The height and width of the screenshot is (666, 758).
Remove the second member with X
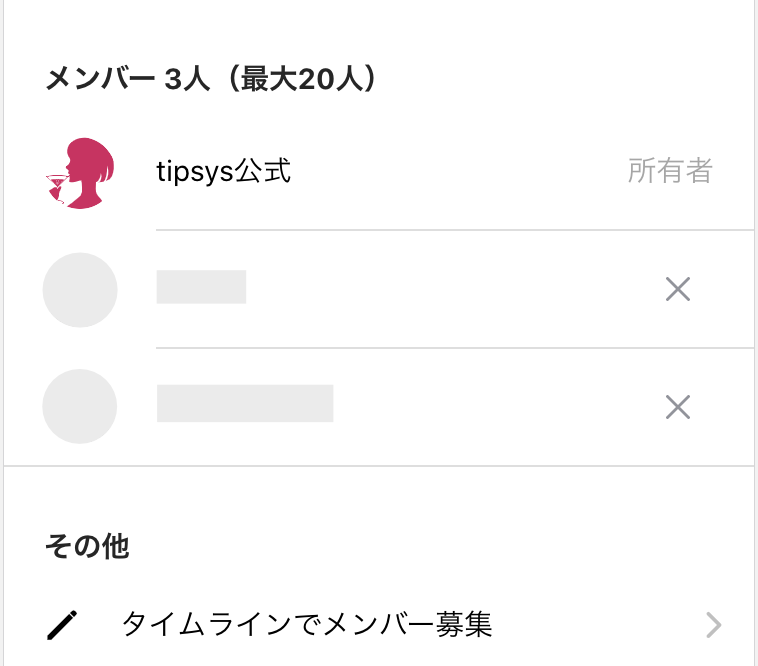point(678,289)
